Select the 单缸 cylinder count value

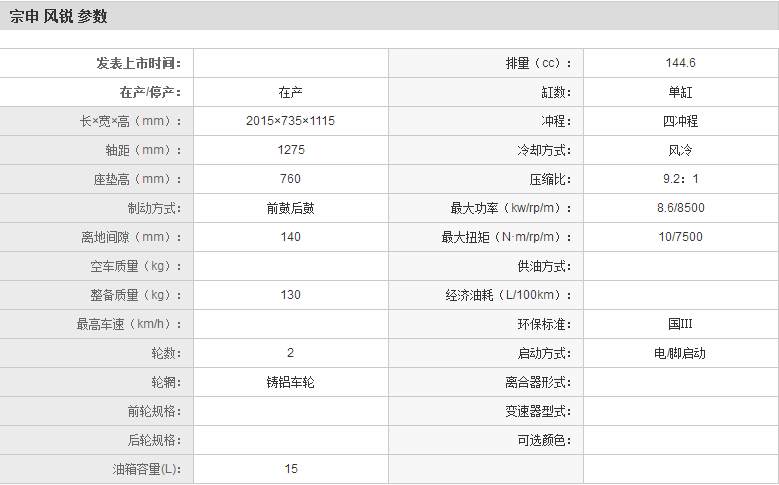(680, 92)
